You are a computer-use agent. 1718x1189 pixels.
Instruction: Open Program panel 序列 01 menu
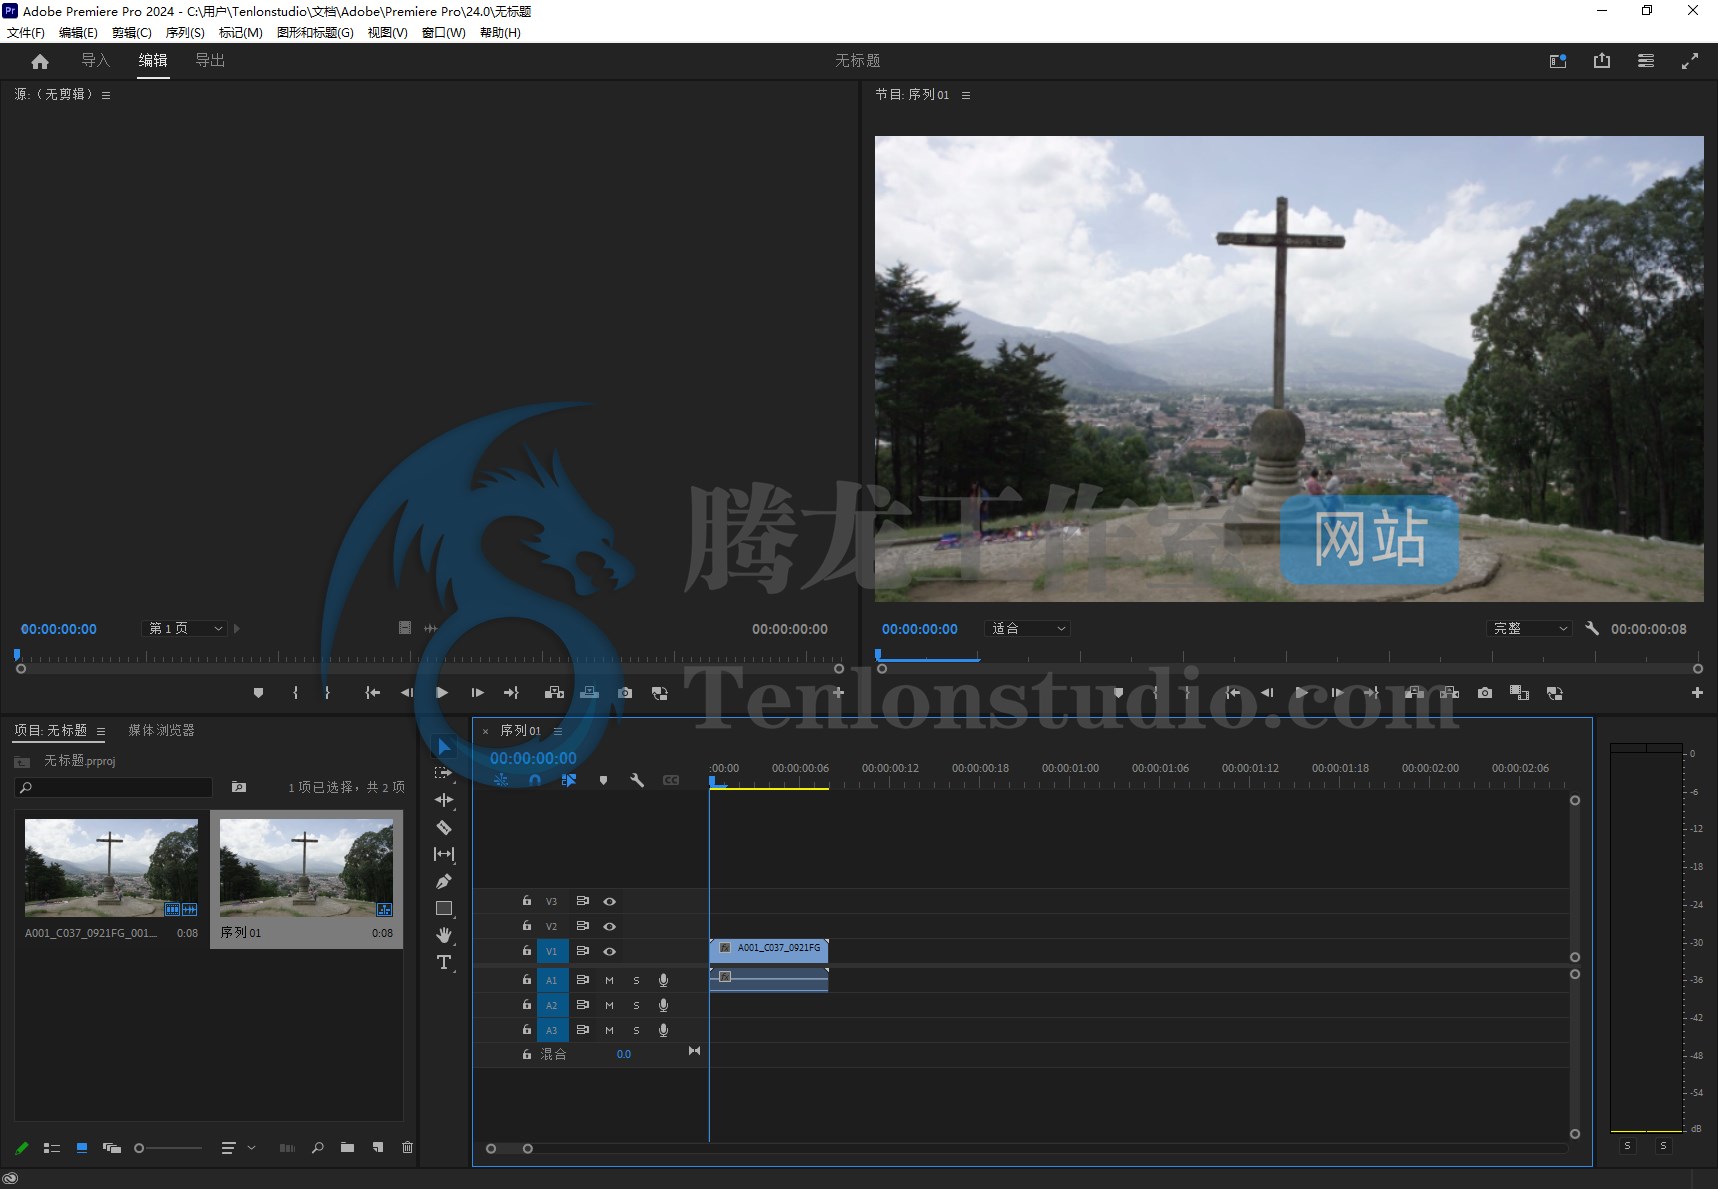[x=966, y=95]
